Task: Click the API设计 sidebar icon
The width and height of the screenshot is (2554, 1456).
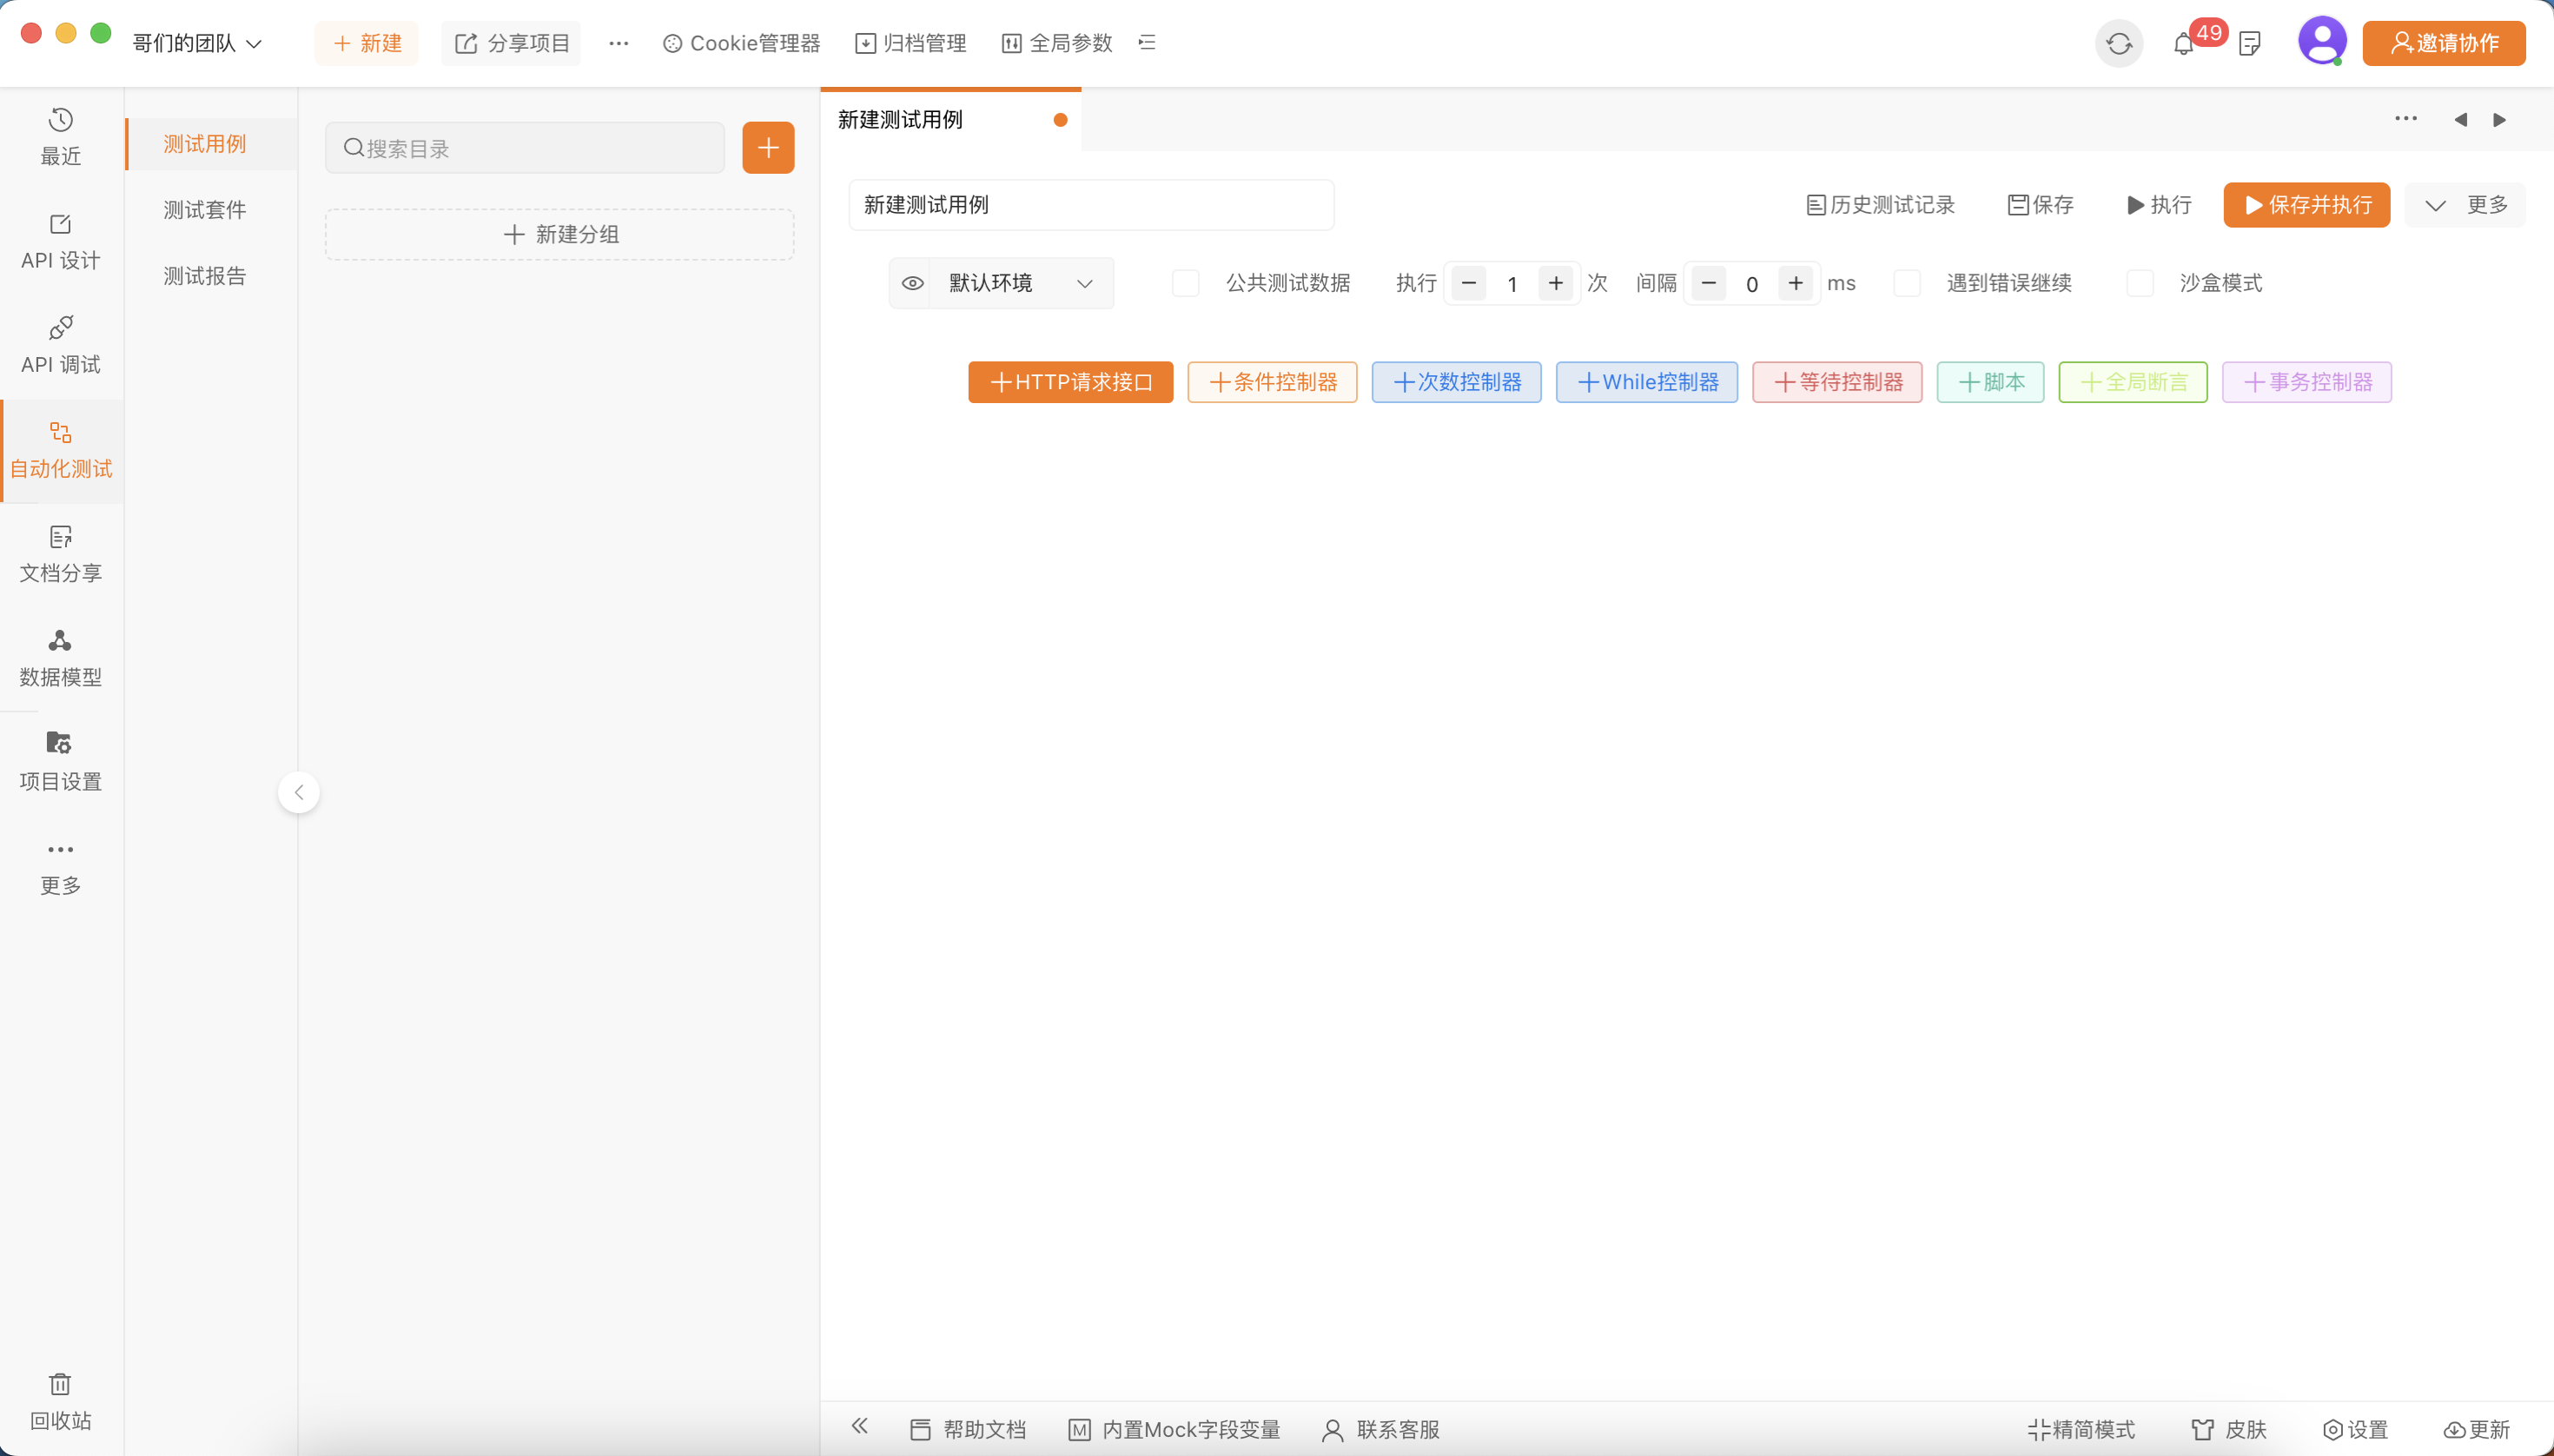Action: [60, 239]
